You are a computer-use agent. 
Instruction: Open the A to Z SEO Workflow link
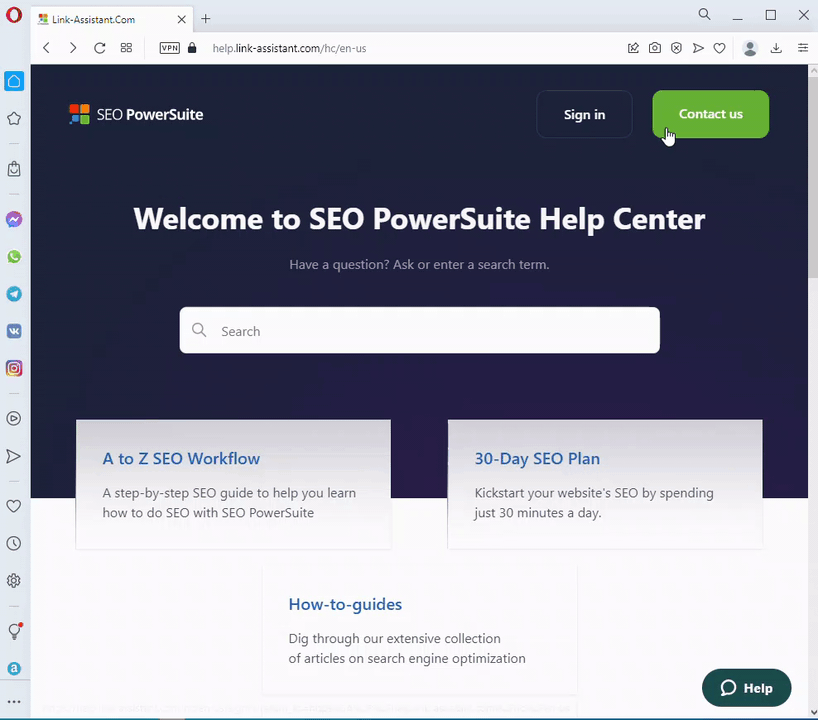tap(181, 459)
